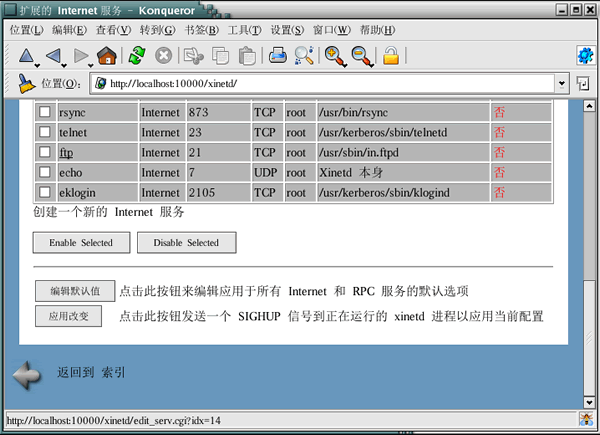Click the Paste clipboard icon
The width and height of the screenshot is (600, 435).
247,56
